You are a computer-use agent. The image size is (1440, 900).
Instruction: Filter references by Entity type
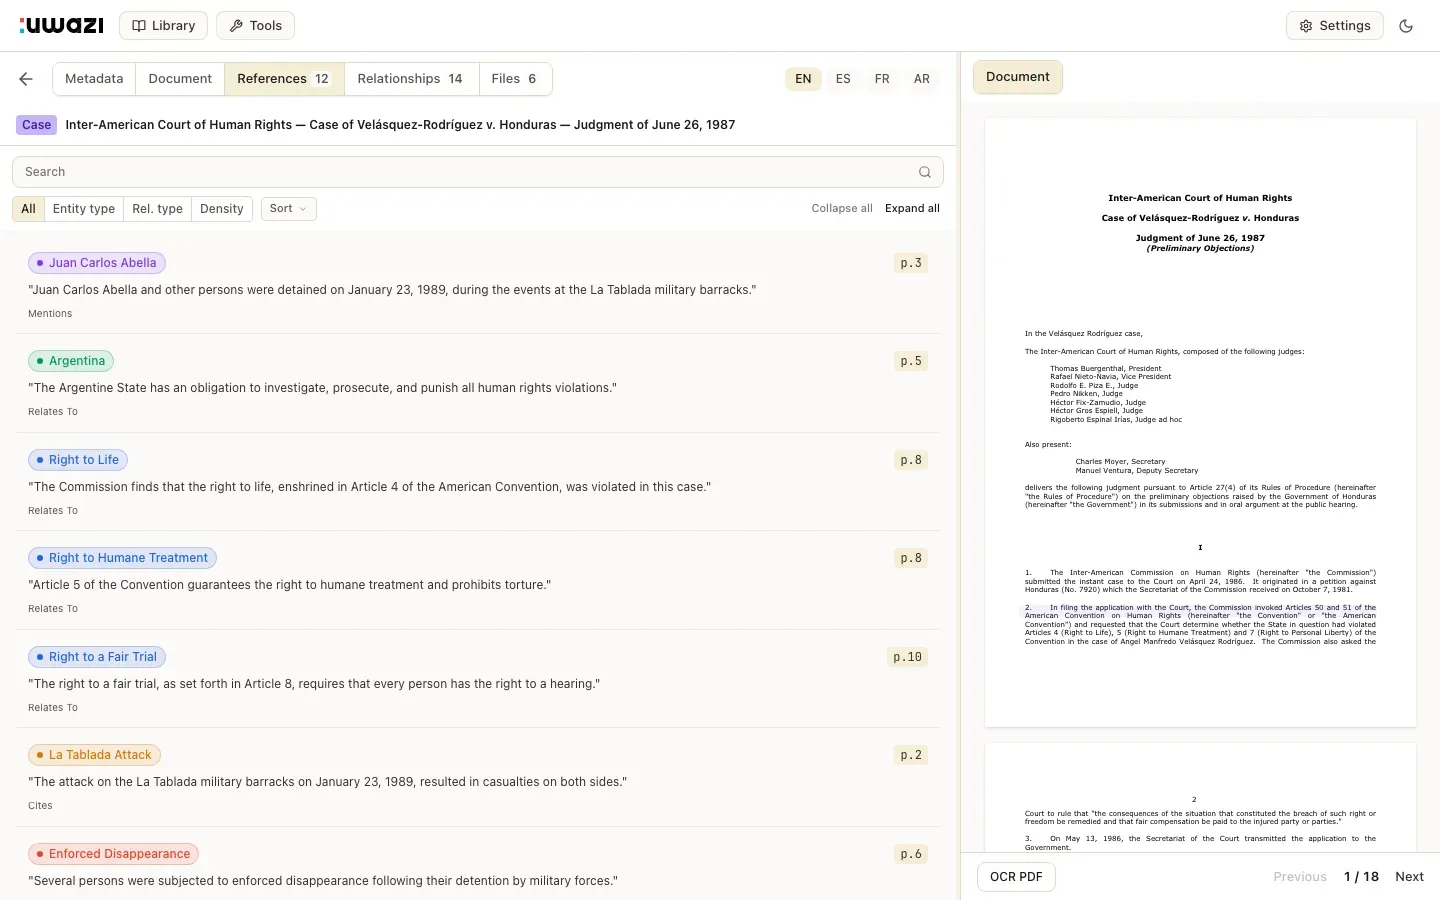(84, 209)
